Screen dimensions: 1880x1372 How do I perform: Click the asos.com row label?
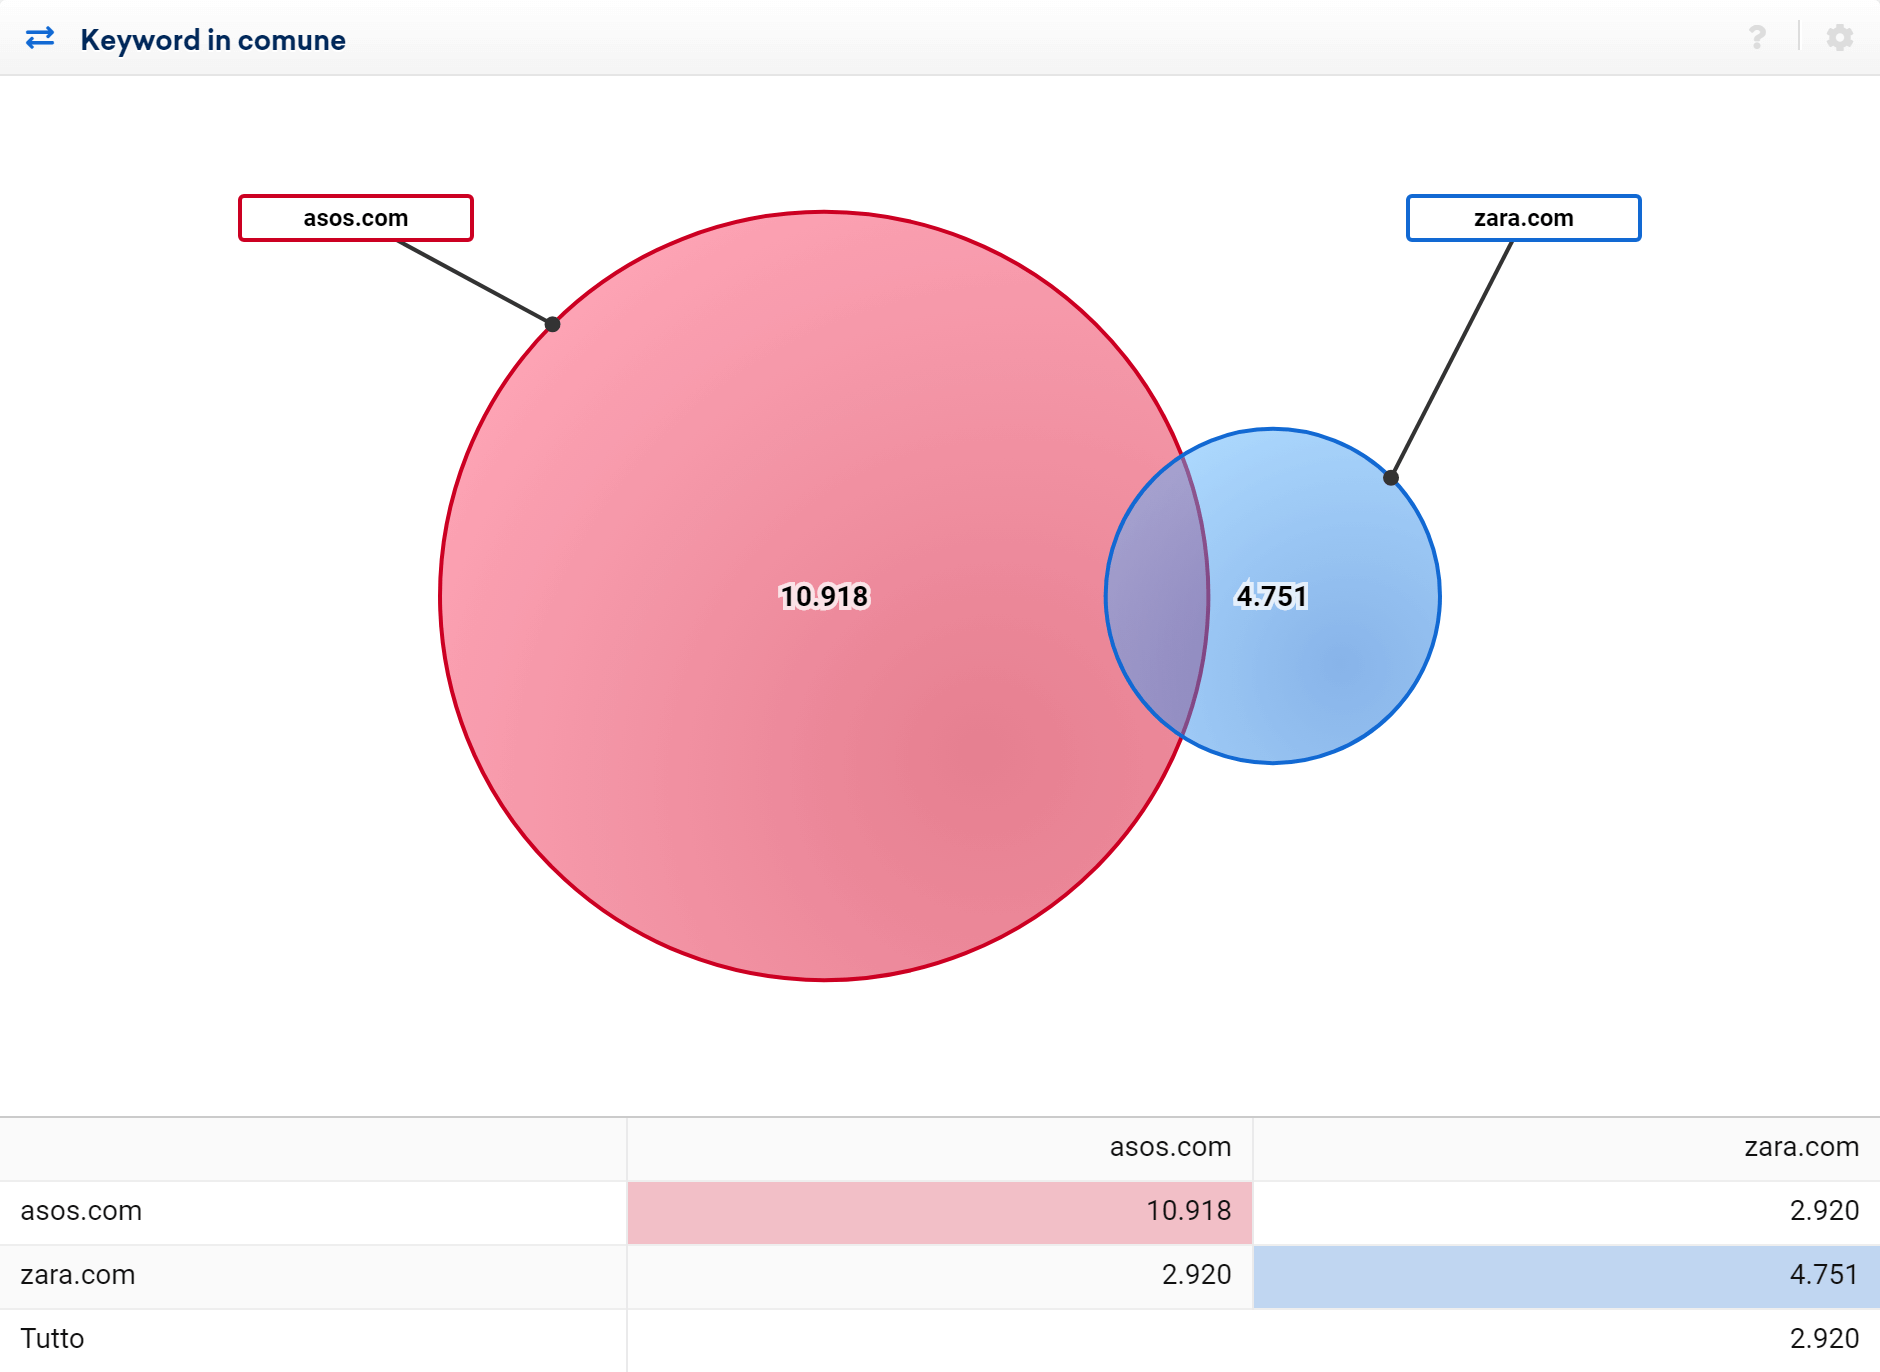81,1211
